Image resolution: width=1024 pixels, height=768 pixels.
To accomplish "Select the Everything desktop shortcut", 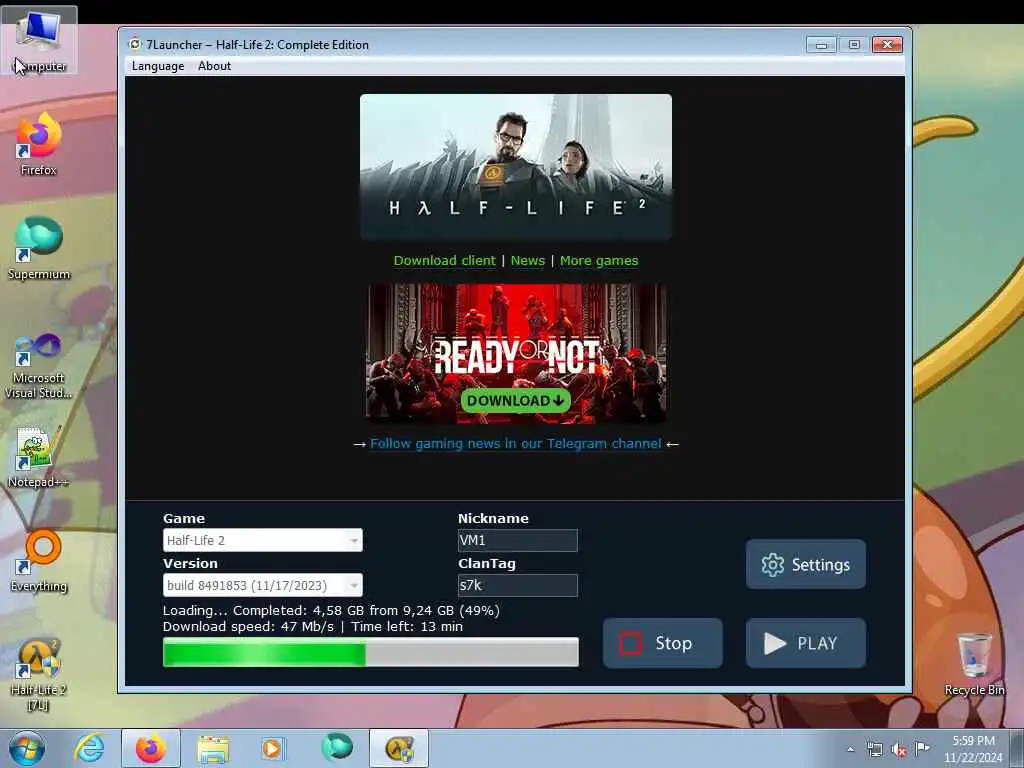I will point(39,562).
